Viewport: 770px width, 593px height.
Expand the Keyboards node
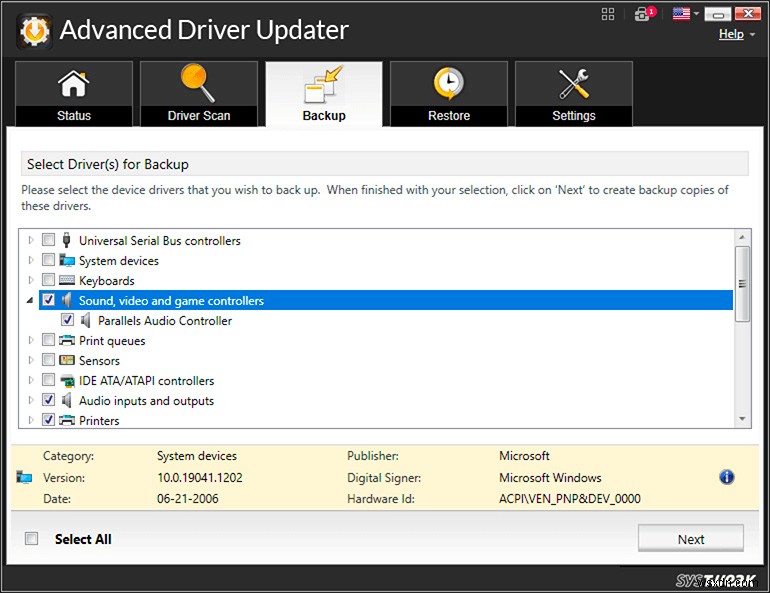[x=31, y=280]
